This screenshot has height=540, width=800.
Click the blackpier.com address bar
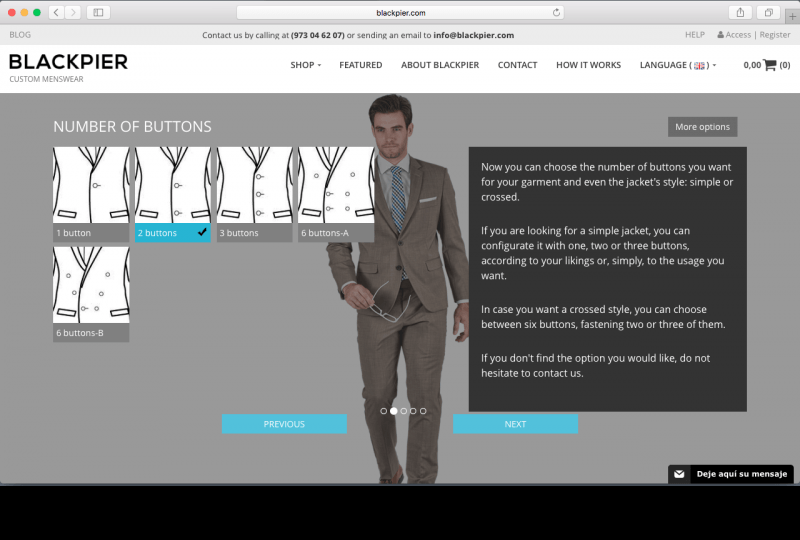click(x=401, y=13)
